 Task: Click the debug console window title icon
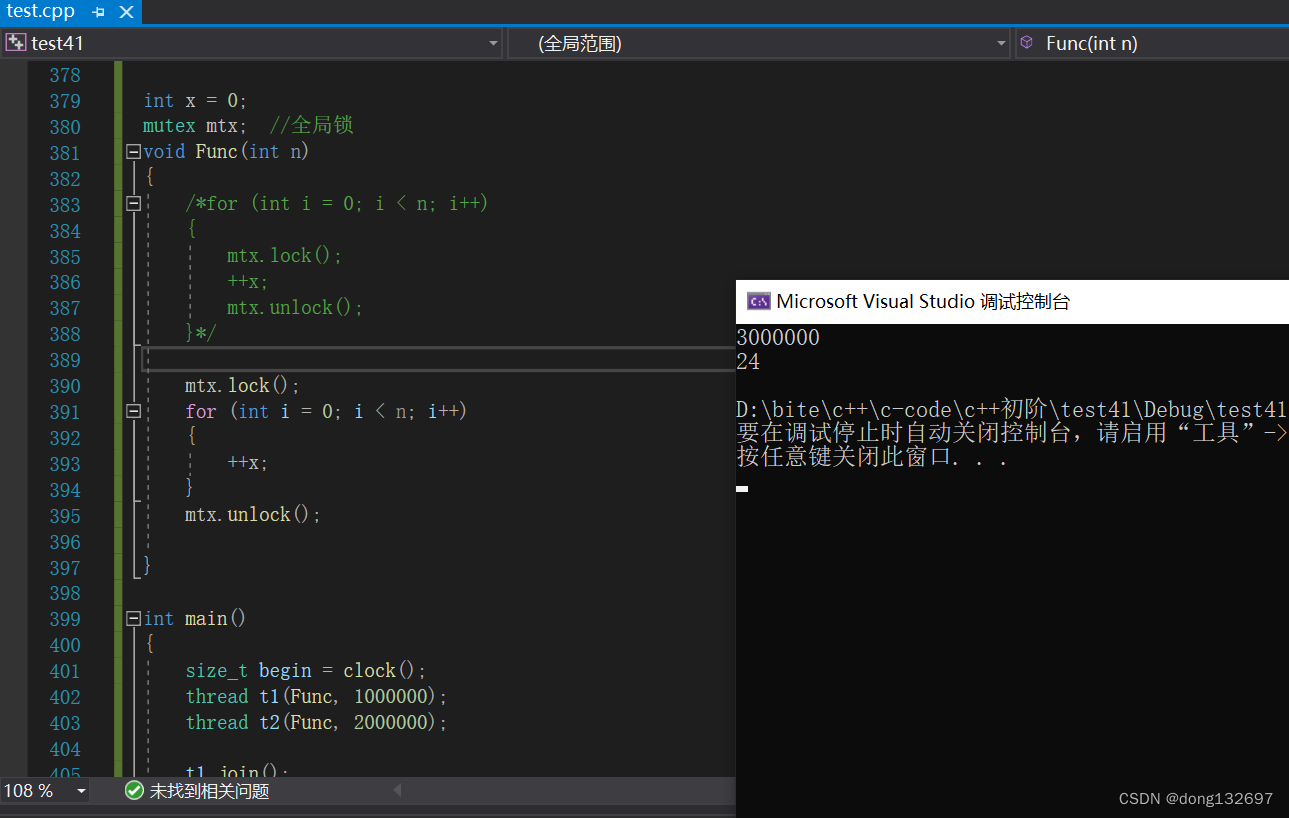pos(759,301)
